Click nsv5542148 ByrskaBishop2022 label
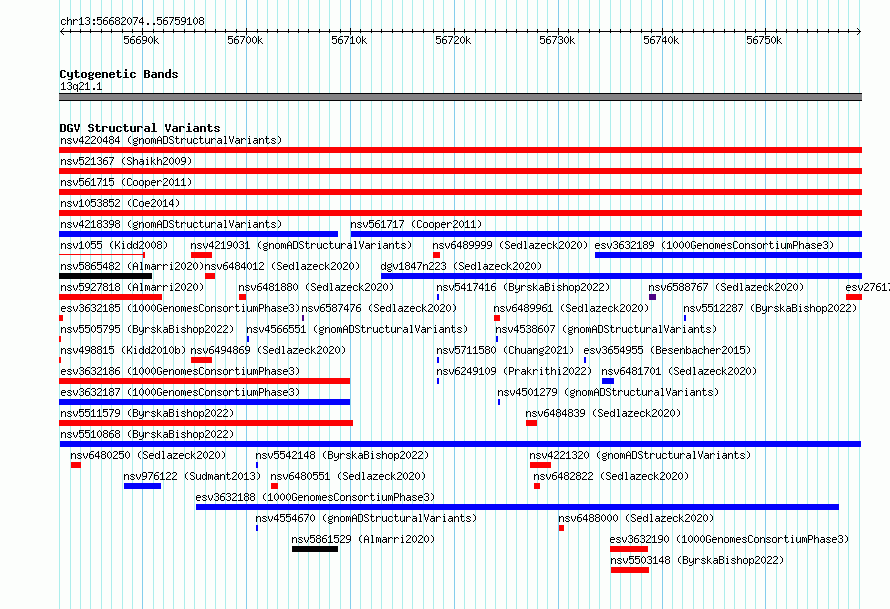This screenshot has height=609, width=890. click(342, 455)
